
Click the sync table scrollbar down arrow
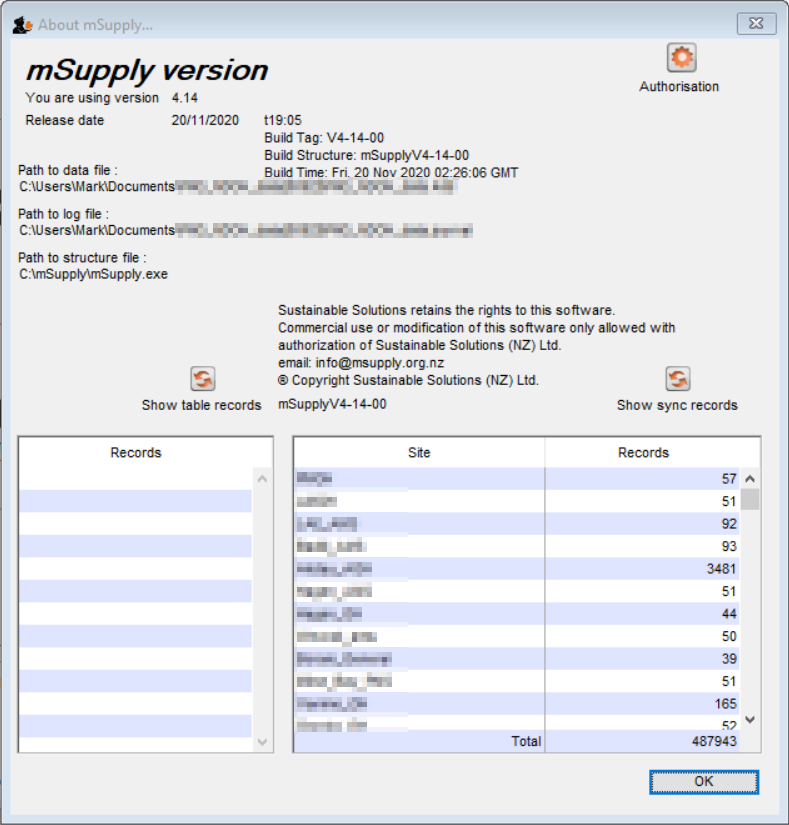[x=749, y=719]
